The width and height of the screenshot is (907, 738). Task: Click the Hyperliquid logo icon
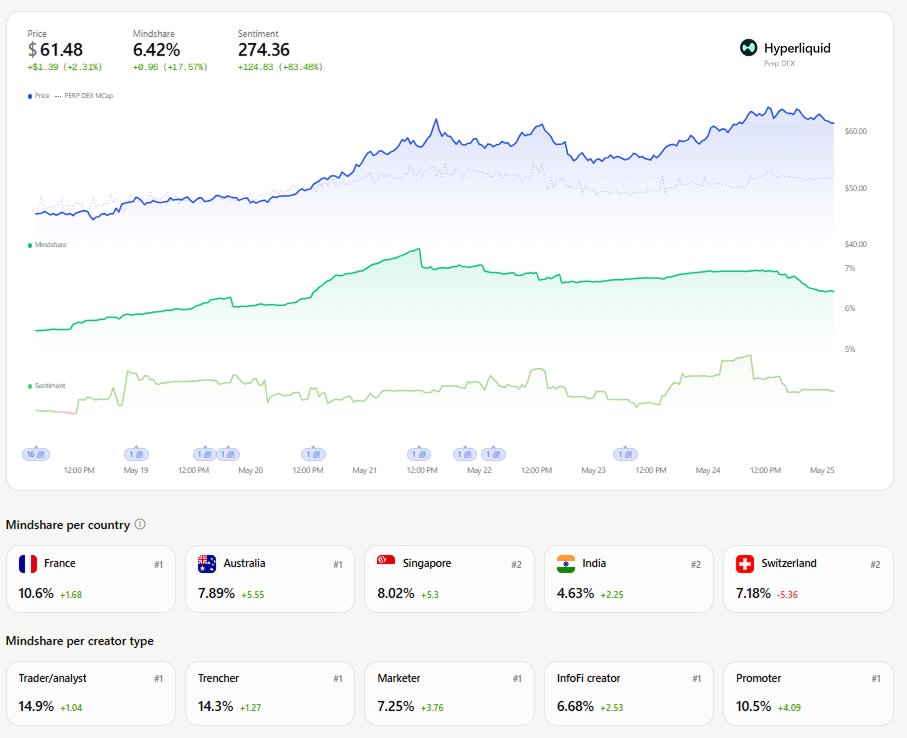749,47
